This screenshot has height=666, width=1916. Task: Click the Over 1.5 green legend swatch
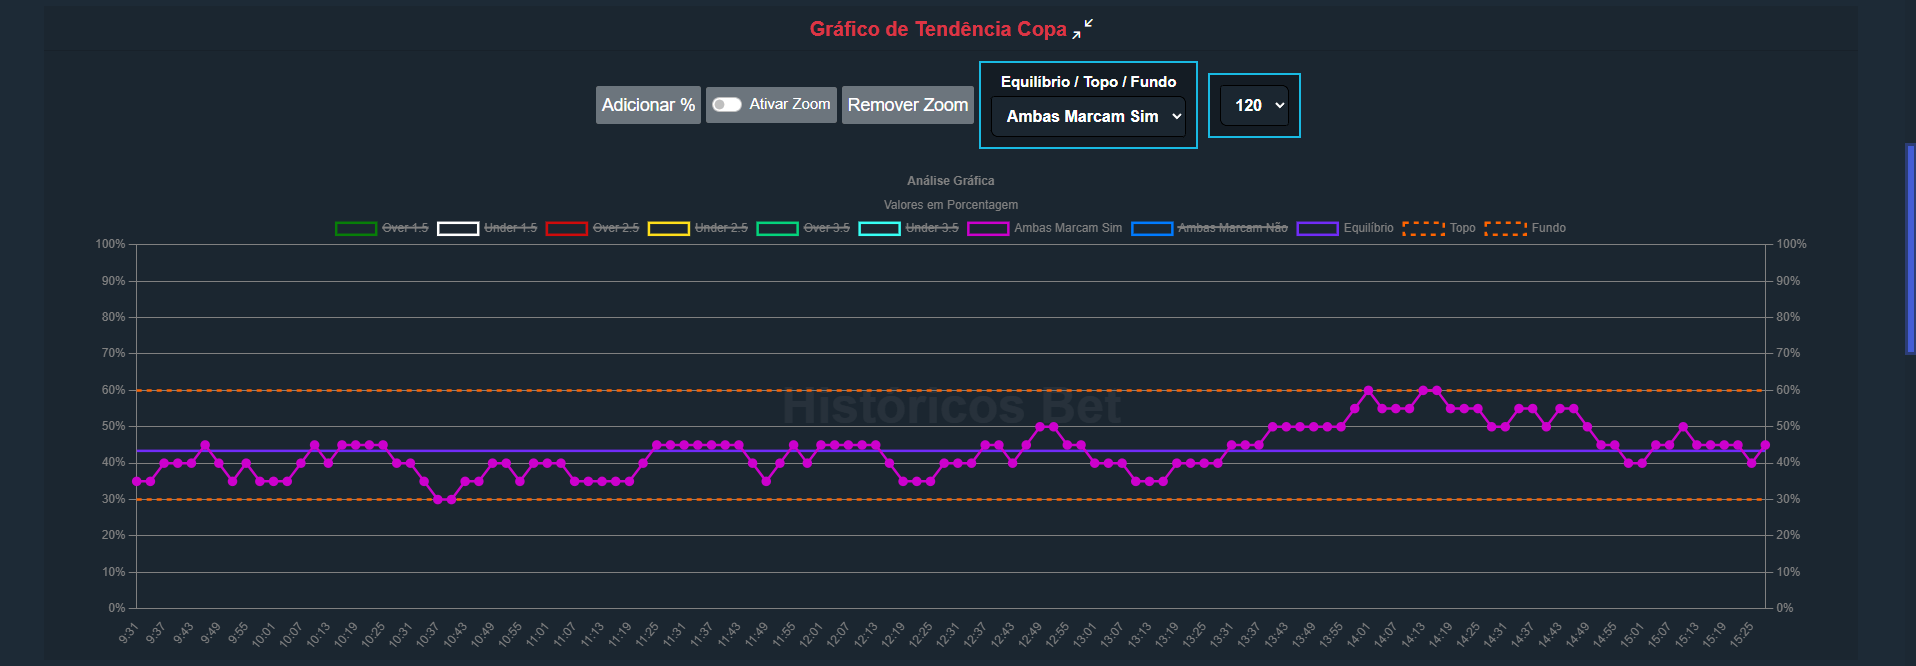(x=356, y=228)
